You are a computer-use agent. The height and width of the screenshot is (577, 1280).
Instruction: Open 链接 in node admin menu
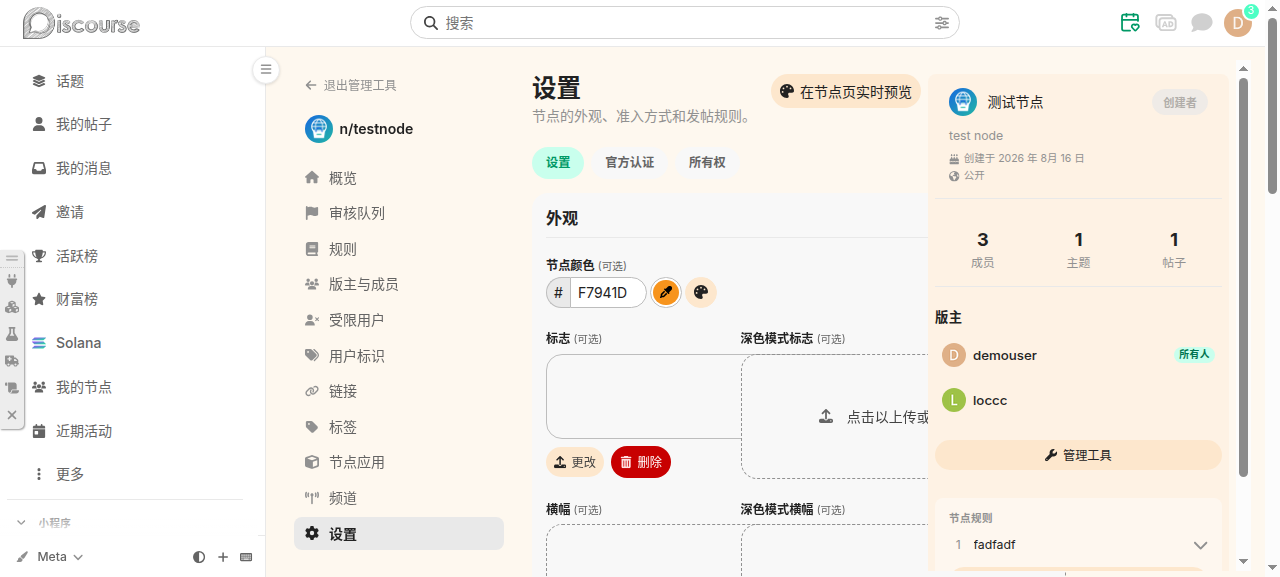point(399,391)
